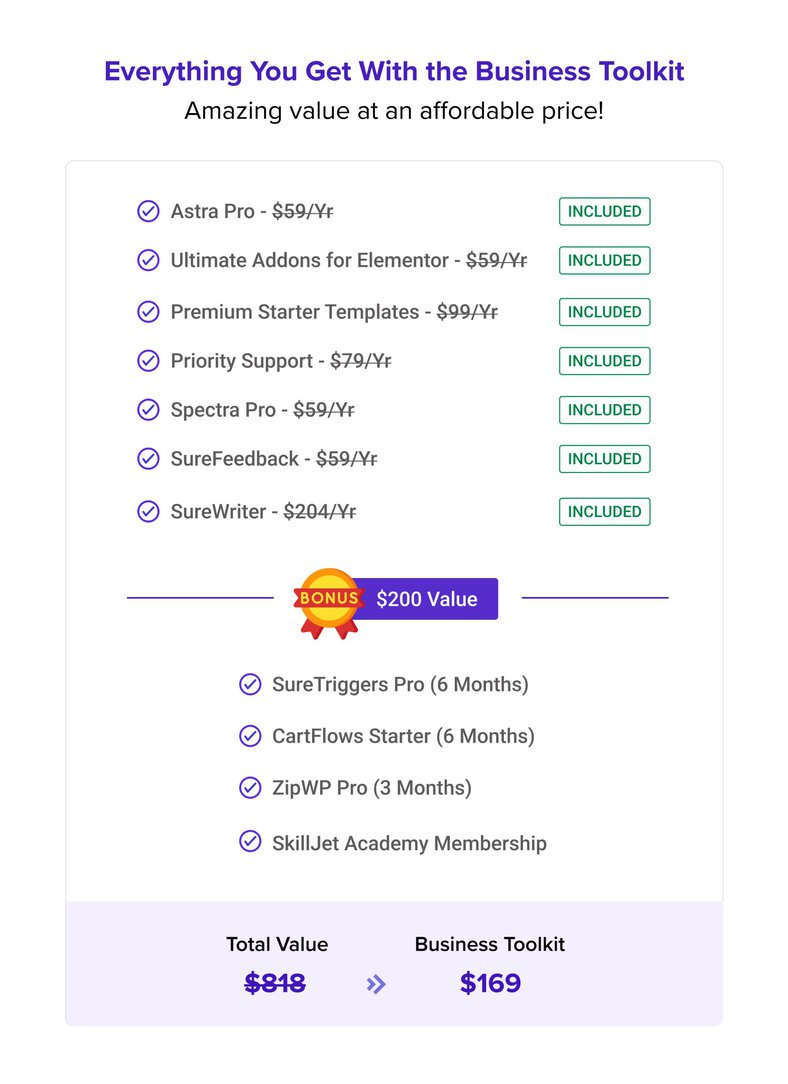Click checkmark icon next to Ultimate Addons for Elementor
788x1084 pixels.
point(148,260)
